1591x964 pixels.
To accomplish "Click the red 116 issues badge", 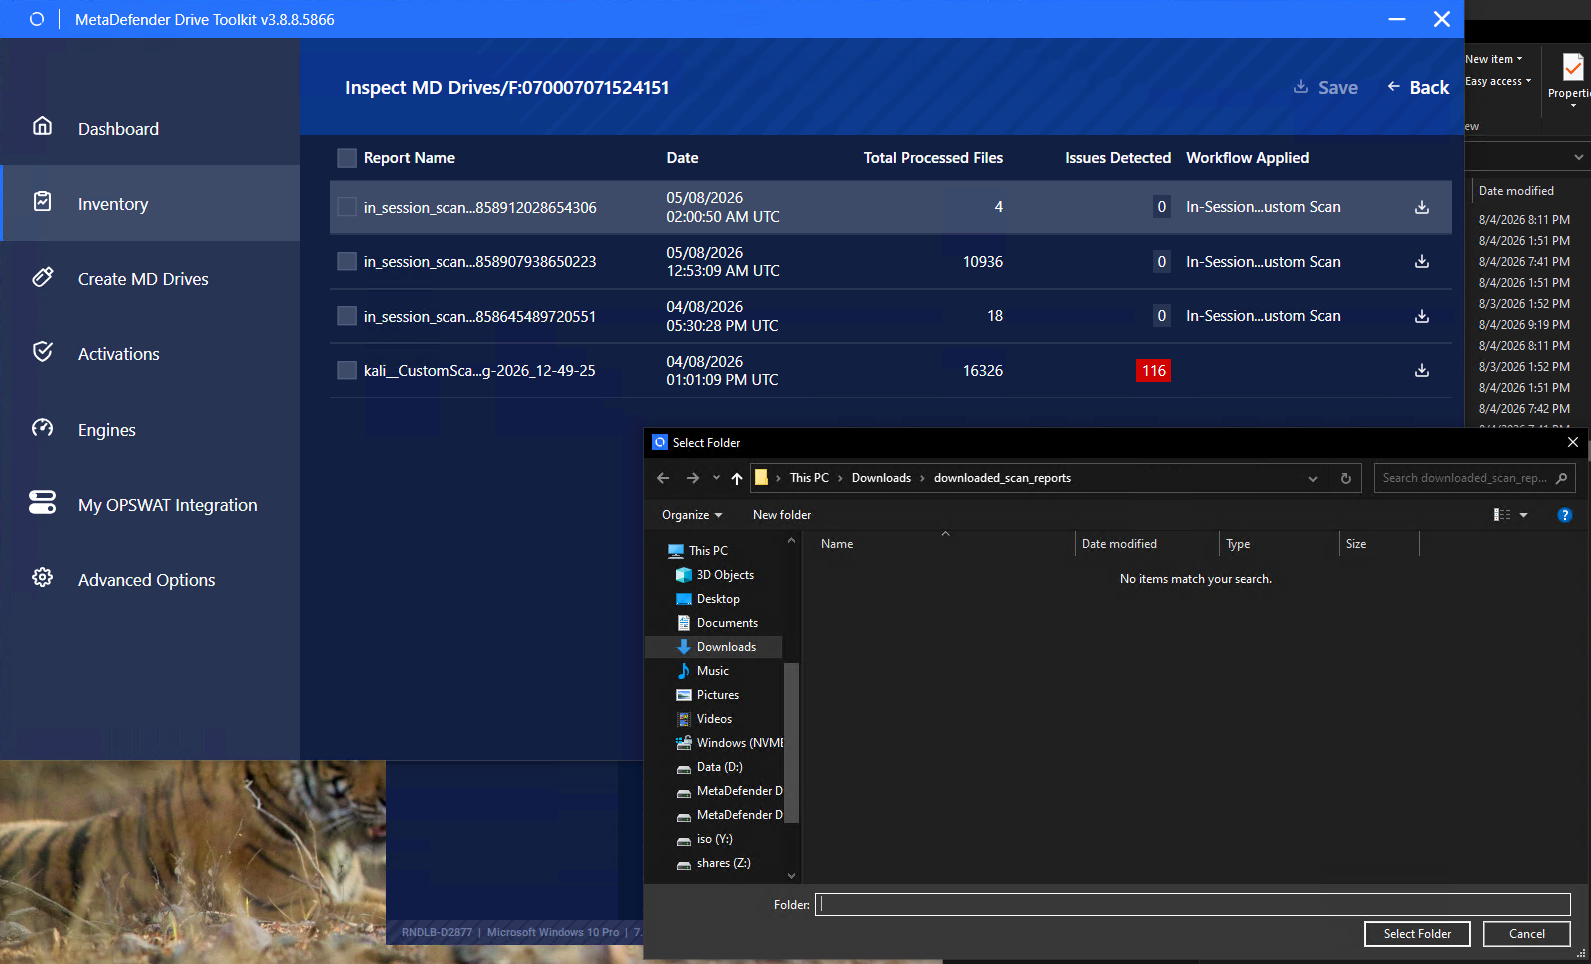I will pos(1154,371).
